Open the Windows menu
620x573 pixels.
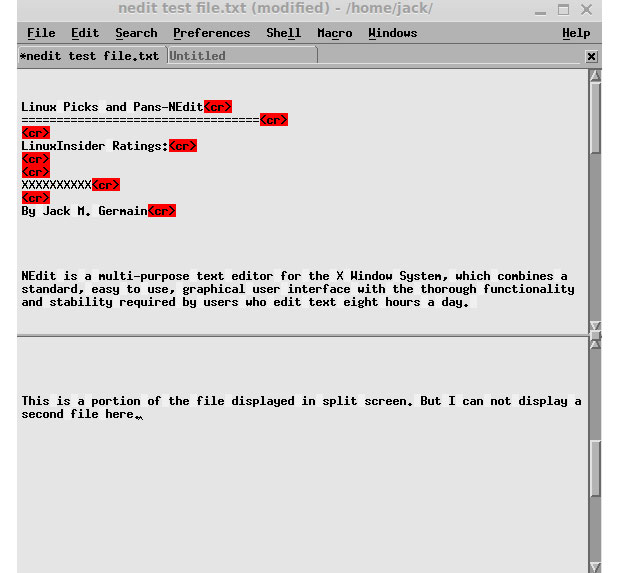(393, 33)
